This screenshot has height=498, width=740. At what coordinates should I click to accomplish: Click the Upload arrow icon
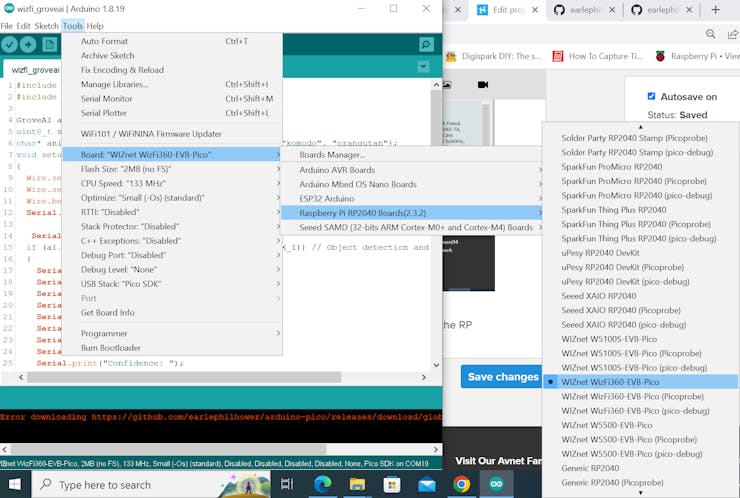28,45
